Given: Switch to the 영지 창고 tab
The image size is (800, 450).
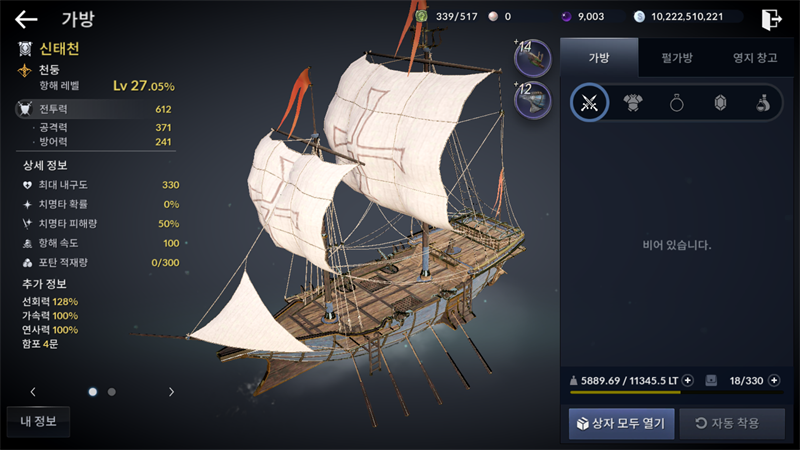Looking at the screenshot, I should coord(755,58).
